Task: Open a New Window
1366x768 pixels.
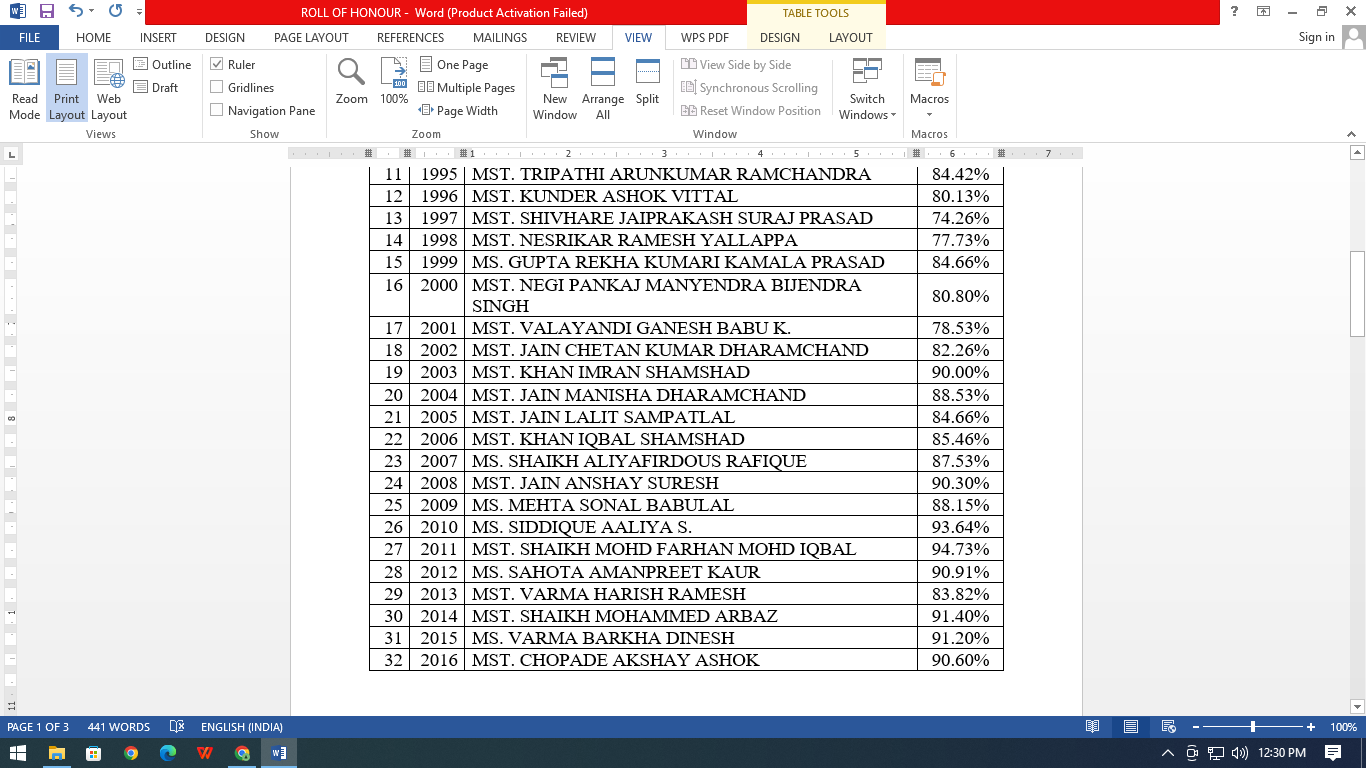Action: point(554,88)
